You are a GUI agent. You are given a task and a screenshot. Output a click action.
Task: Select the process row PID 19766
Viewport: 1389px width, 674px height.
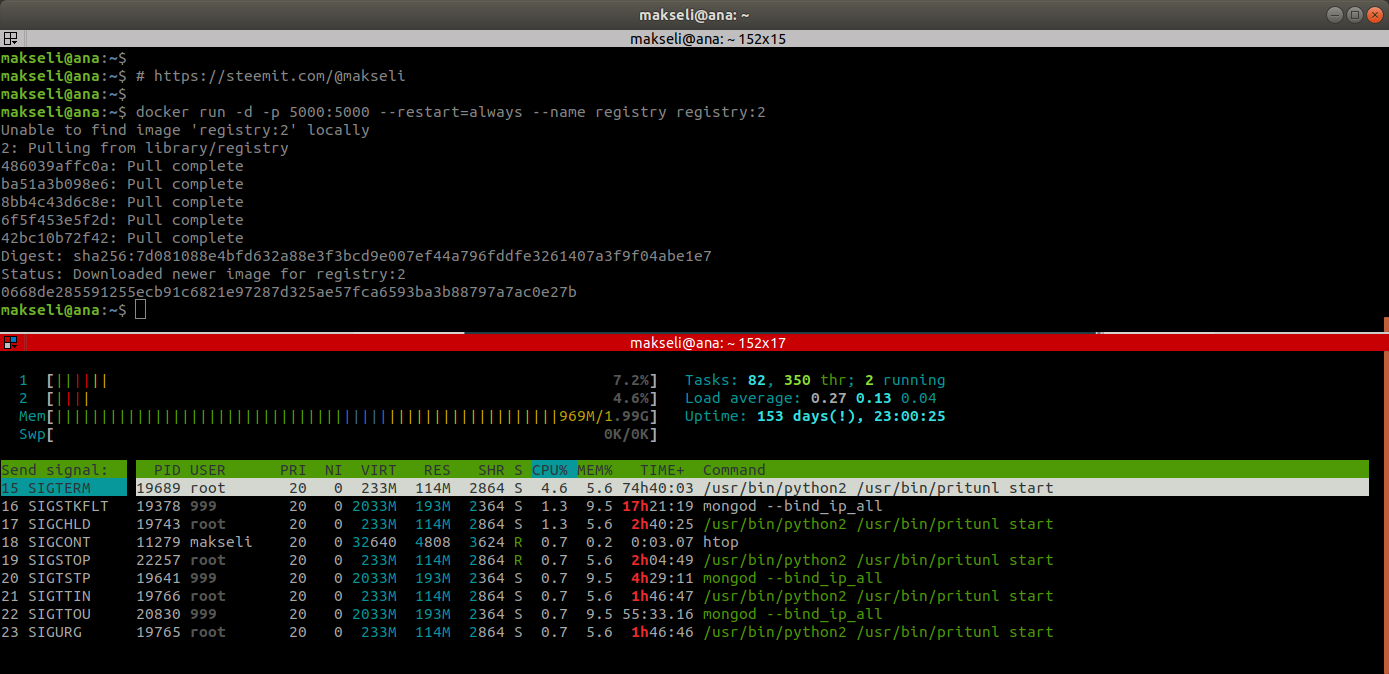pyautogui.click(x=752, y=596)
